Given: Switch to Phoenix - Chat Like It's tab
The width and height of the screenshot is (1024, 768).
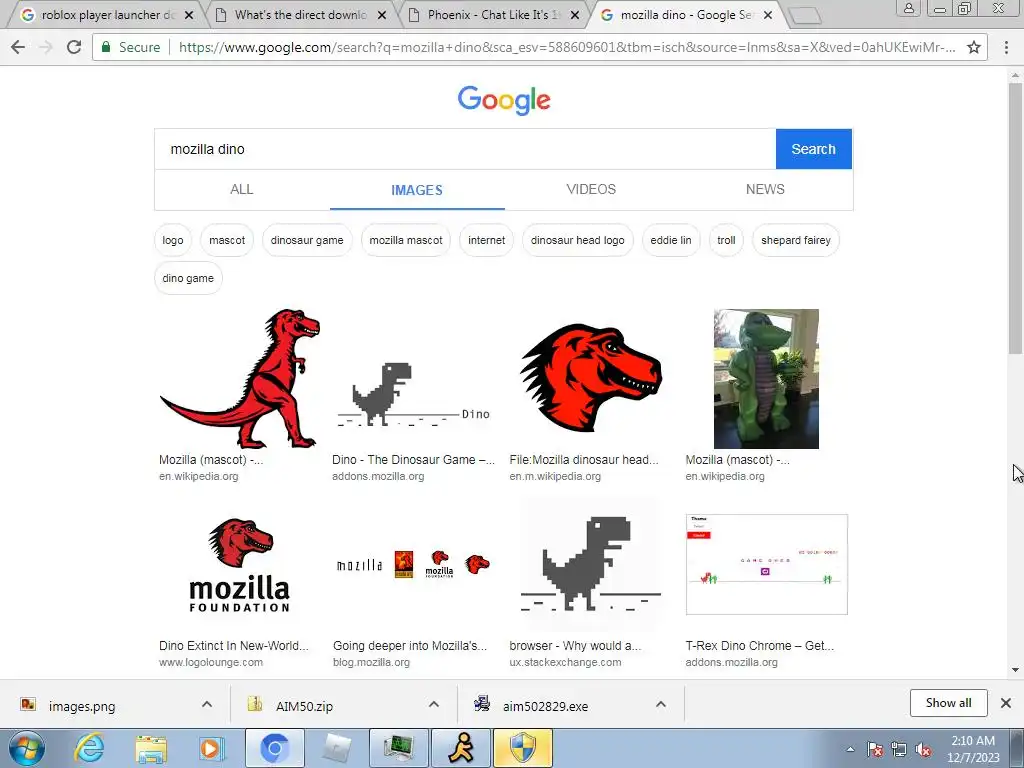Looking at the screenshot, I should 493,14.
